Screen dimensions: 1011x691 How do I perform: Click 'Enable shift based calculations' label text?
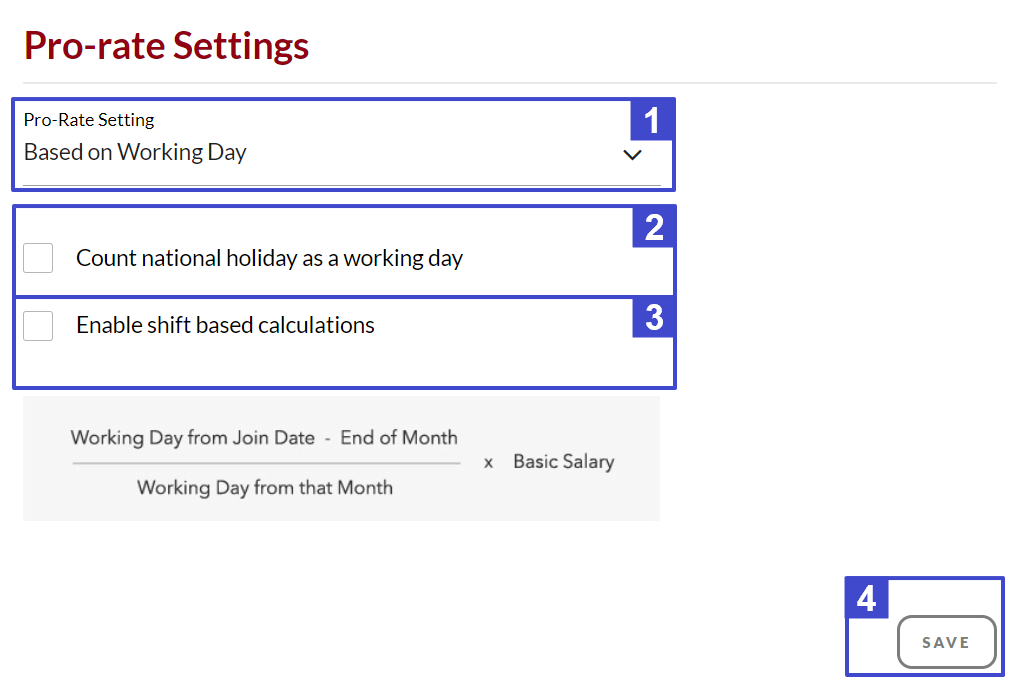pyautogui.click(x=225, y=325)
